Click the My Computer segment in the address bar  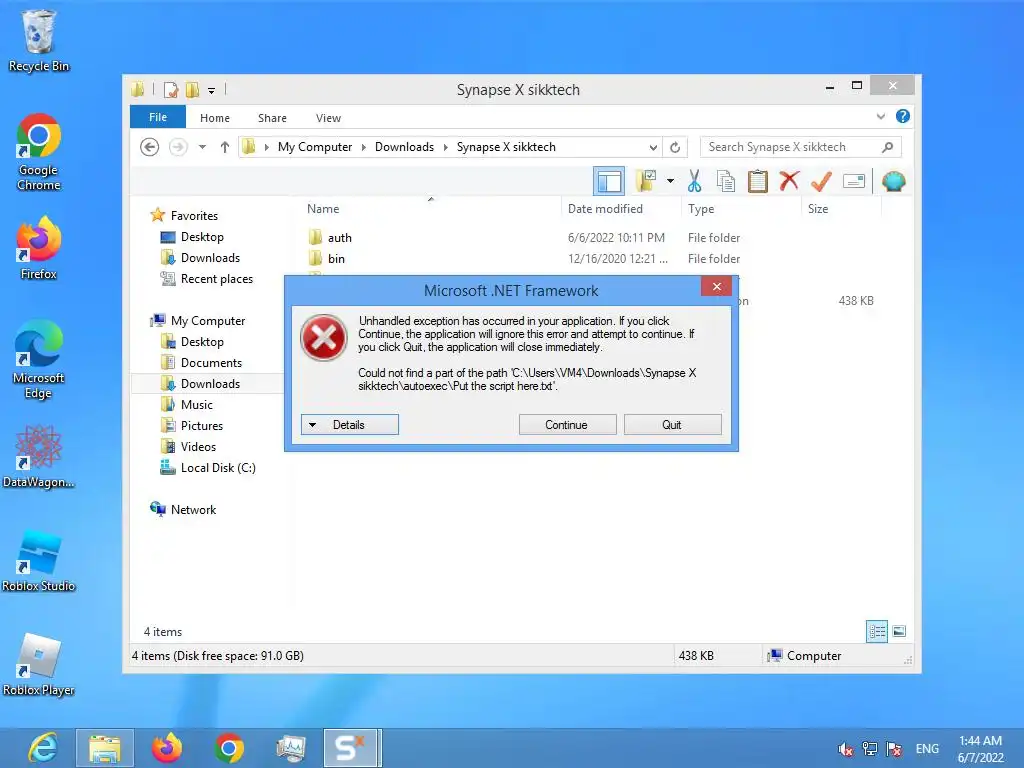click(315, 147)
